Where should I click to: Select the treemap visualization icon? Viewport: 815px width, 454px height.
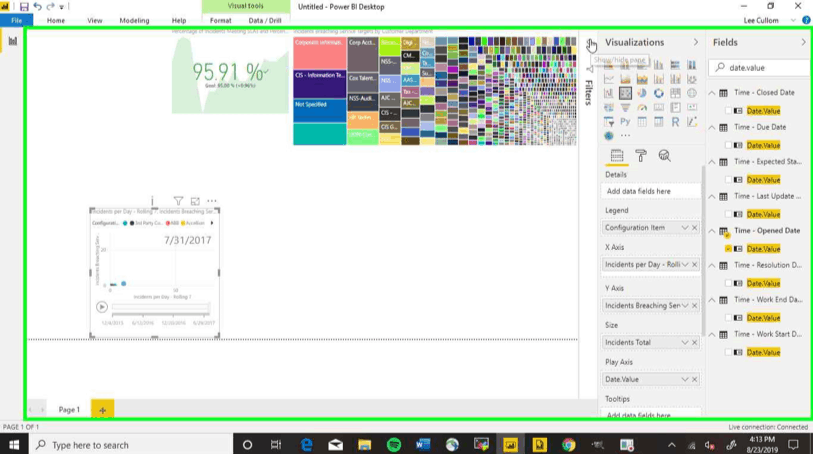click(x=675, y=93)
